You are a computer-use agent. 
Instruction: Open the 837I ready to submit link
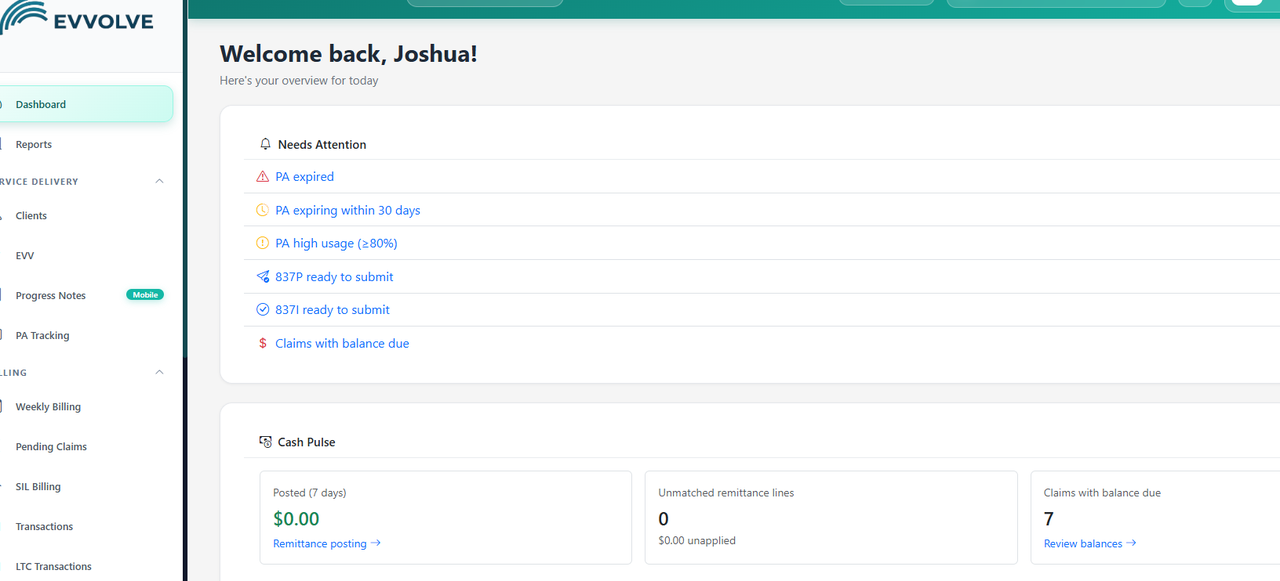332,310
